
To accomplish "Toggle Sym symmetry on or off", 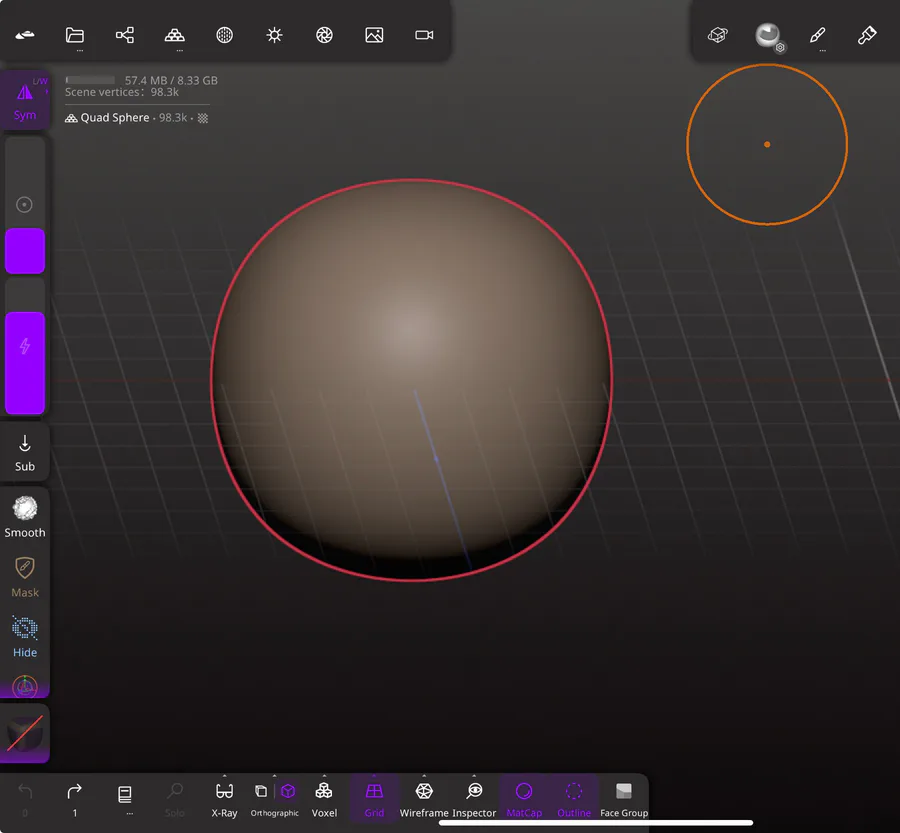I will pyautogui.click(x=25, y=99).
